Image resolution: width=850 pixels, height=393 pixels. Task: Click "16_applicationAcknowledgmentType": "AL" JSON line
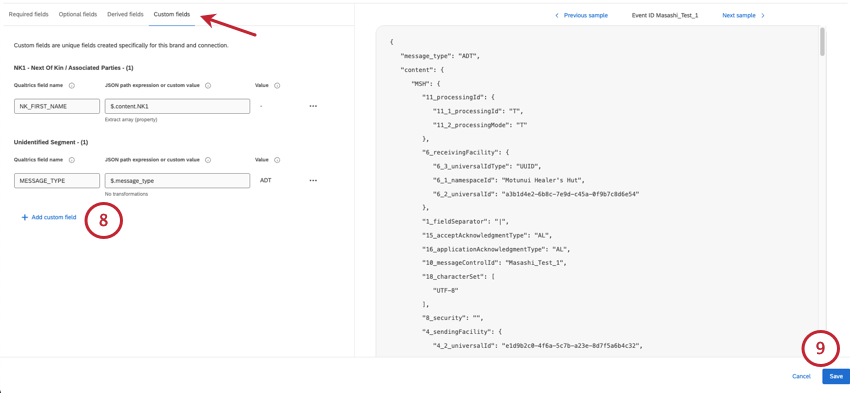tap(496, 249)
